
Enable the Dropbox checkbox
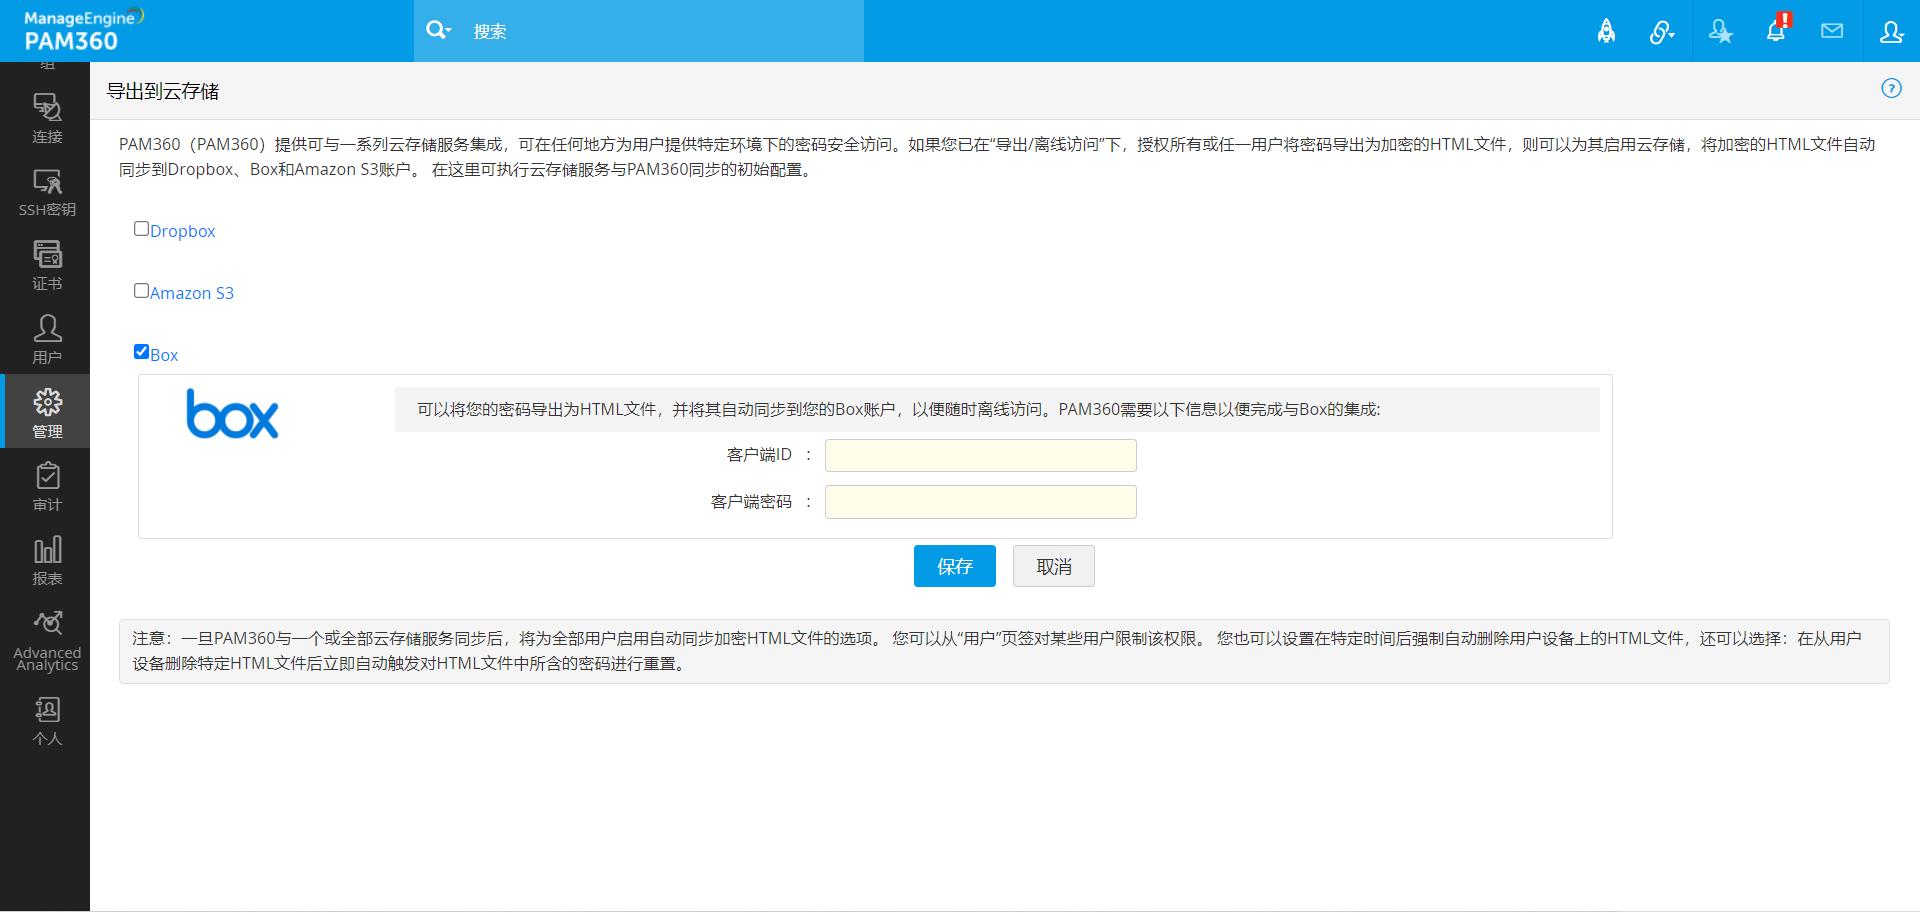141,229
